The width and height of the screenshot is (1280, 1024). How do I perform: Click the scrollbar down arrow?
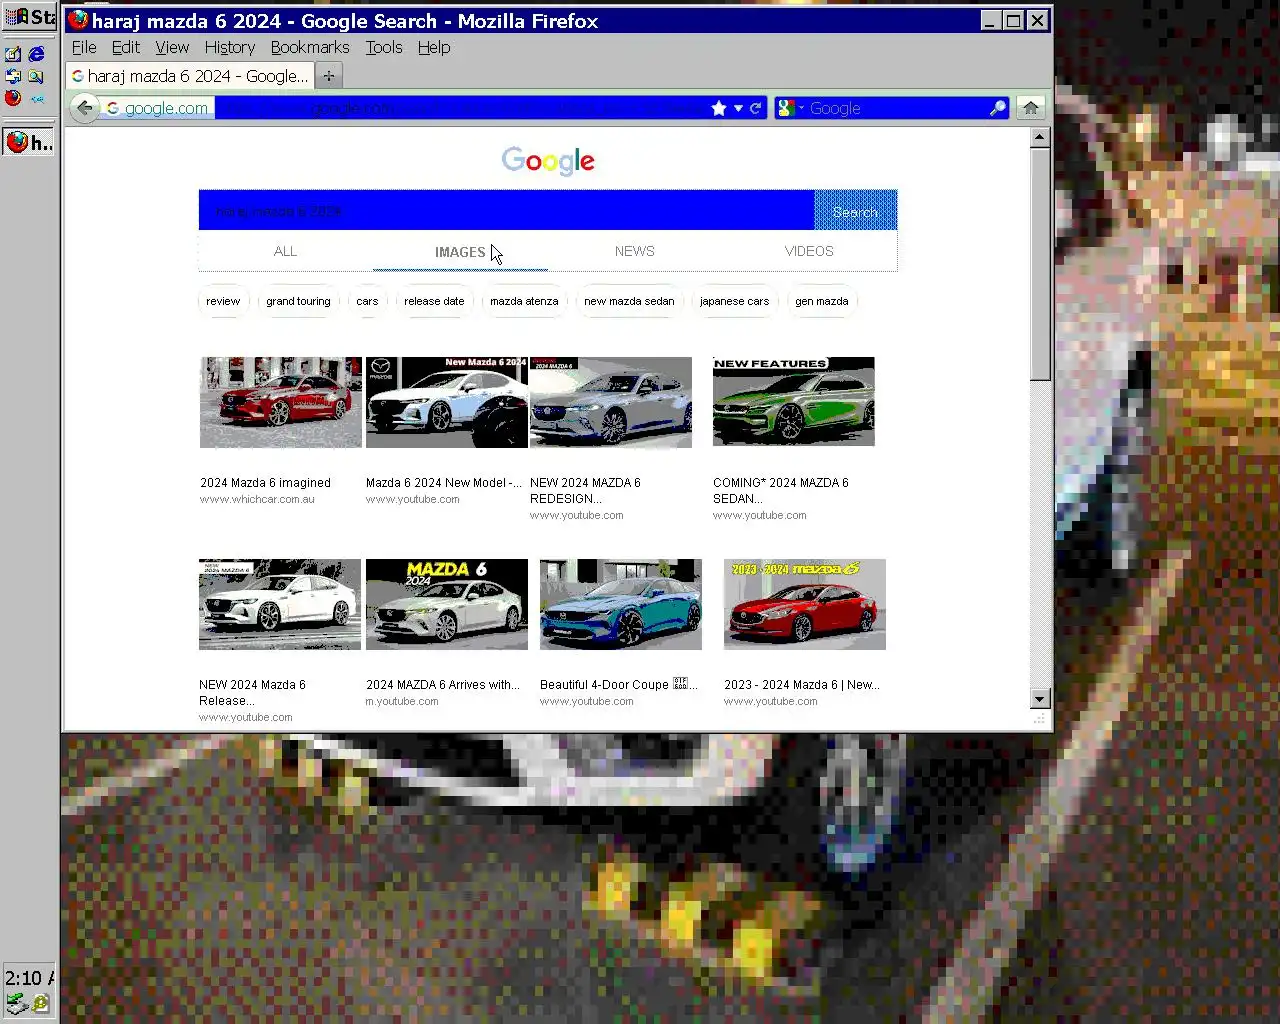click(1040, 699)
